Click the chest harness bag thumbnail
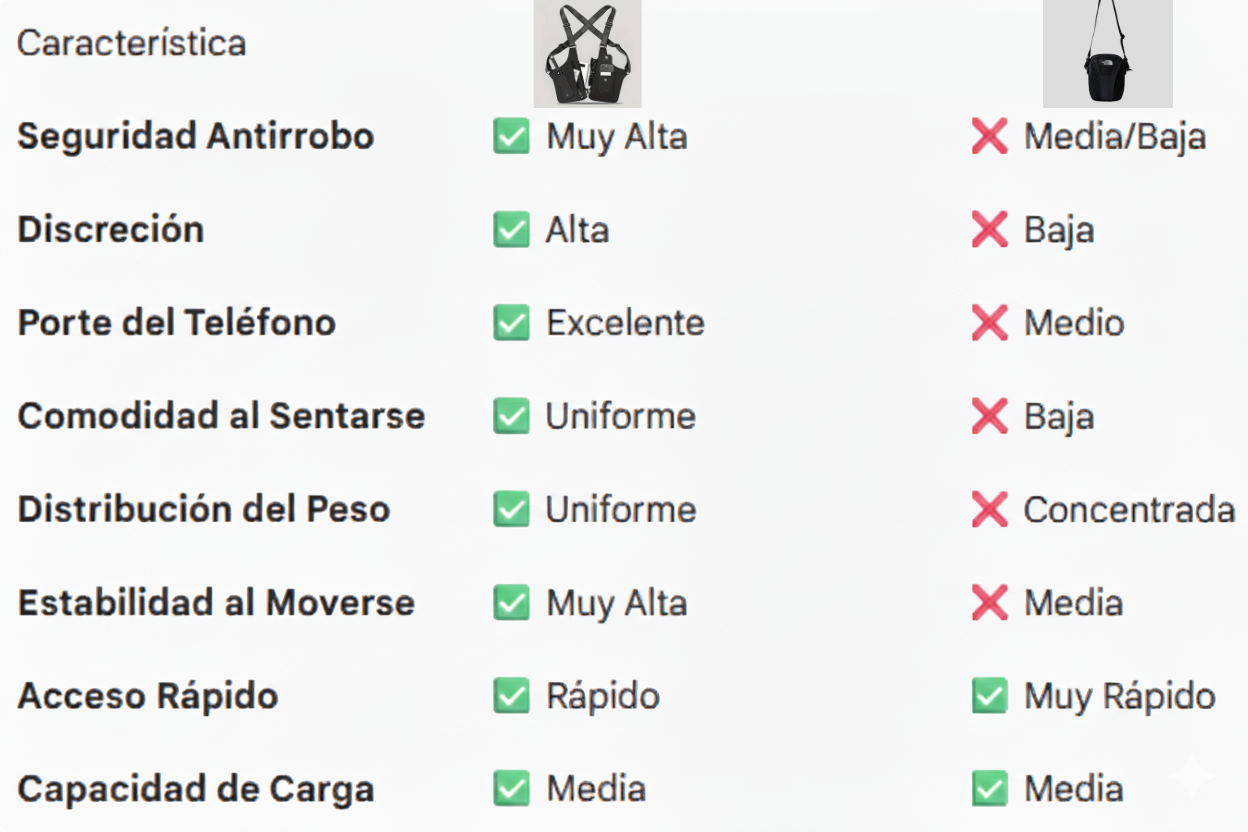 tap(587, 54)
